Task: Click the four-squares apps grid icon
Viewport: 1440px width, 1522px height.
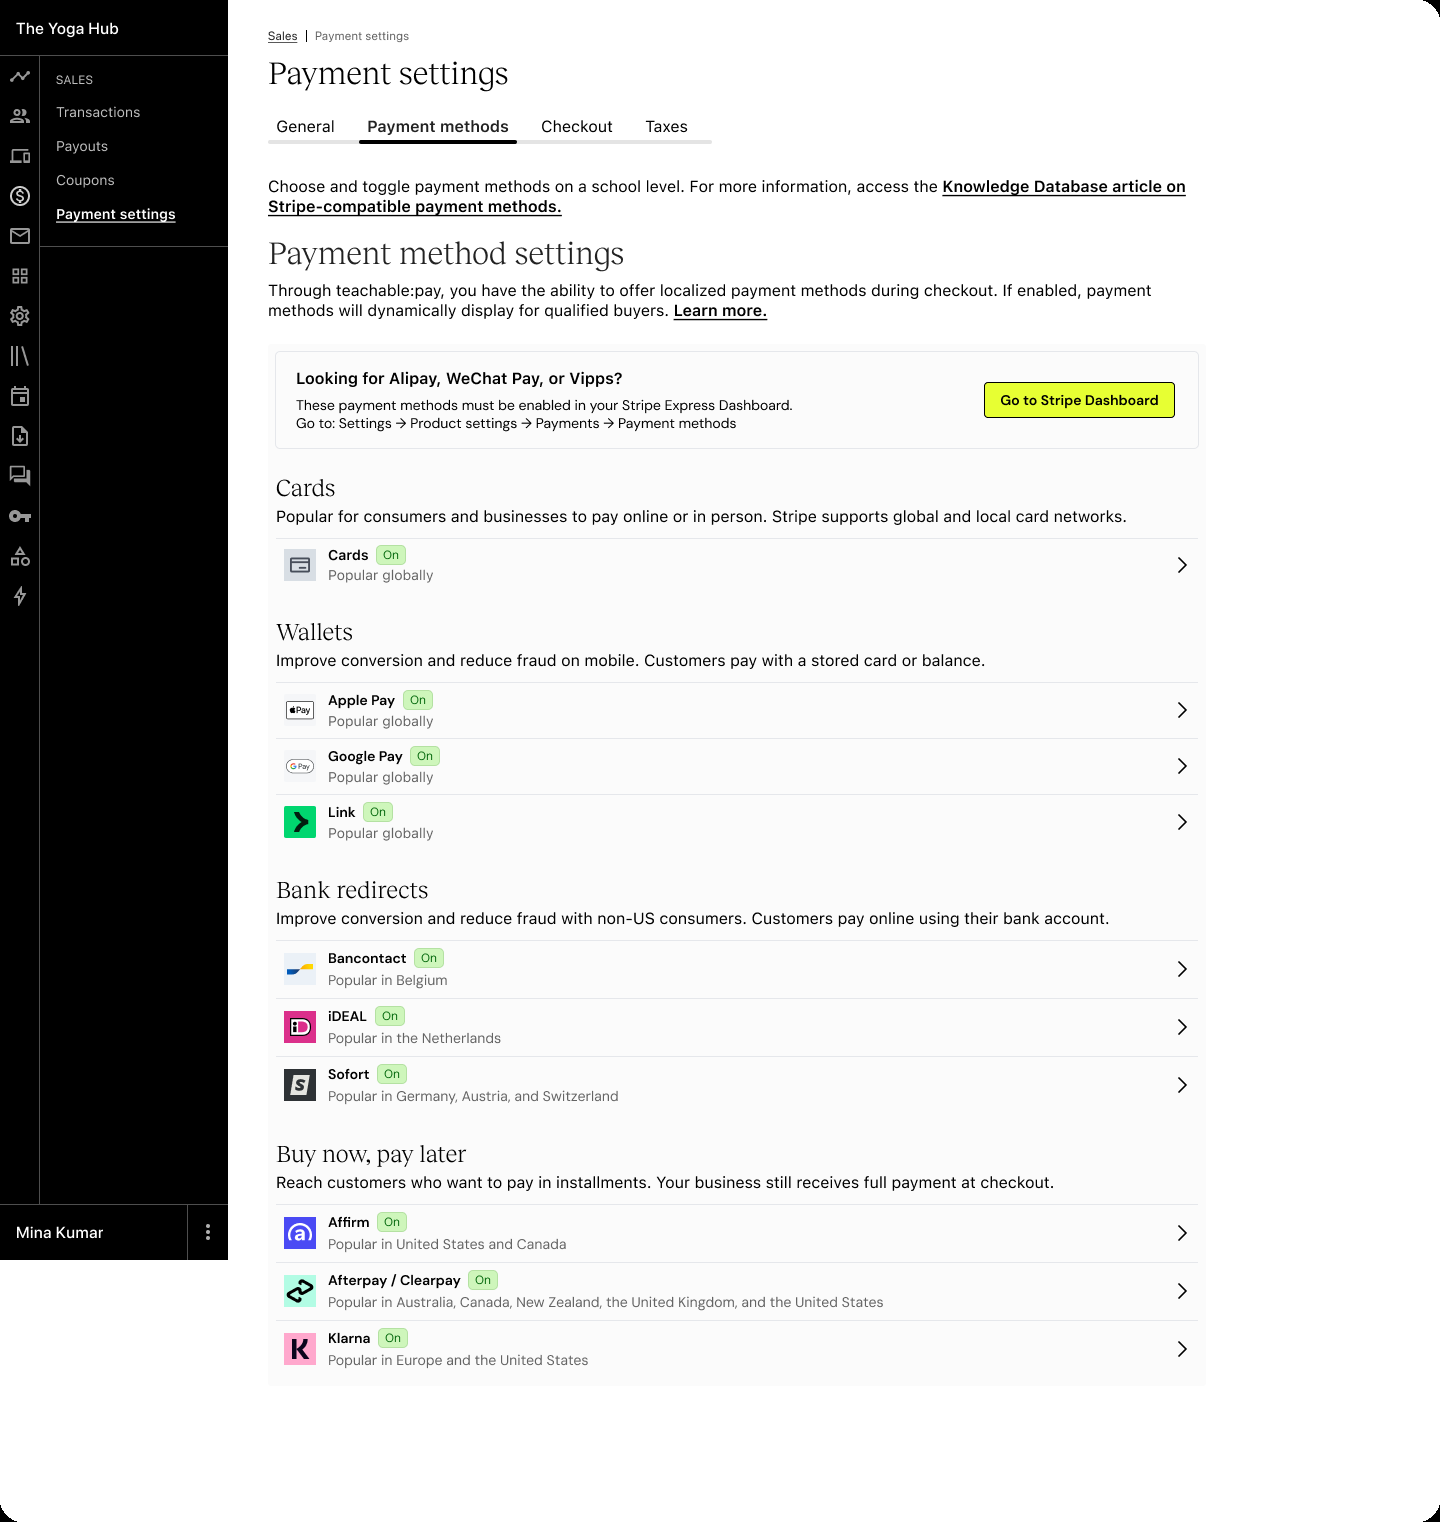Action: (20, 276)
